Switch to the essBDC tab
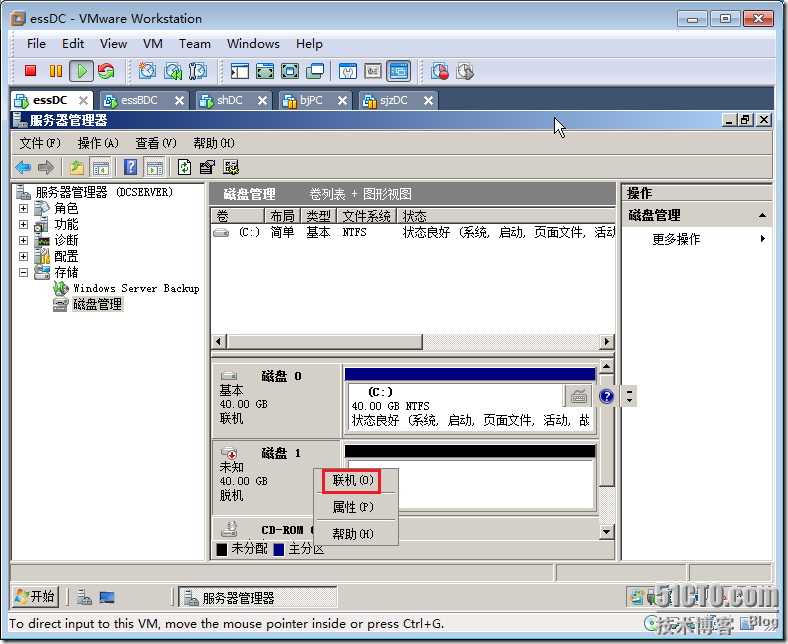788x644 pixels. point(139,100)
